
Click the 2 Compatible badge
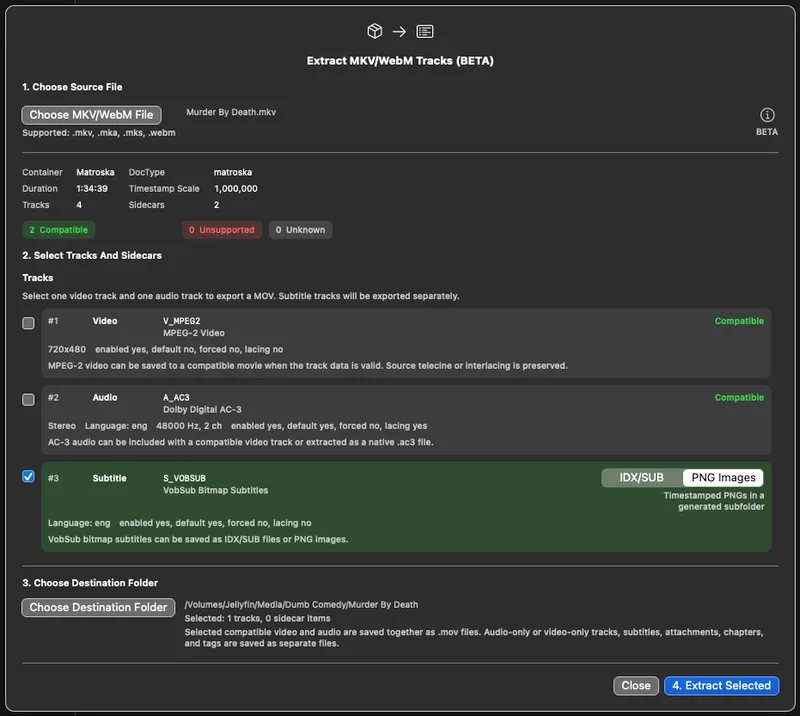click(59, 230)
